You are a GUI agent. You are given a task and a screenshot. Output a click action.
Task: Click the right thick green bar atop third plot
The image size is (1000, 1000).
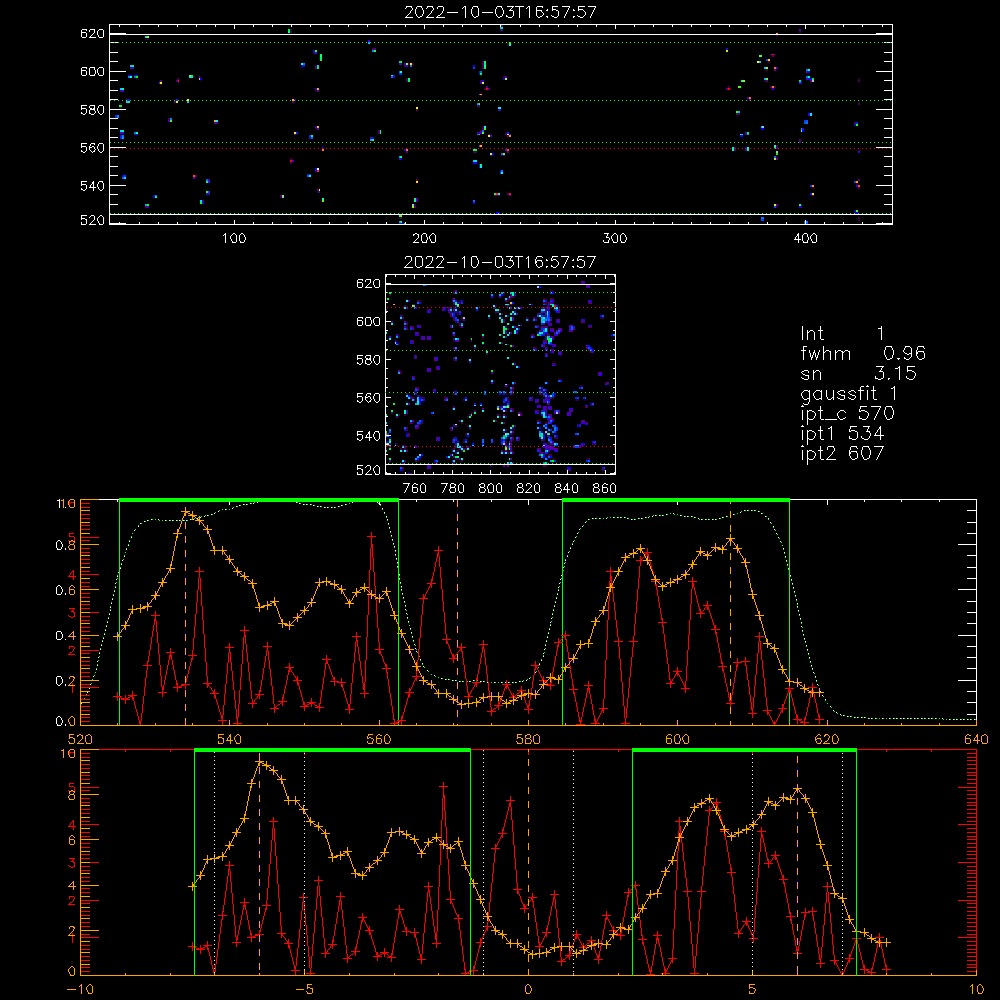point(676,501)
